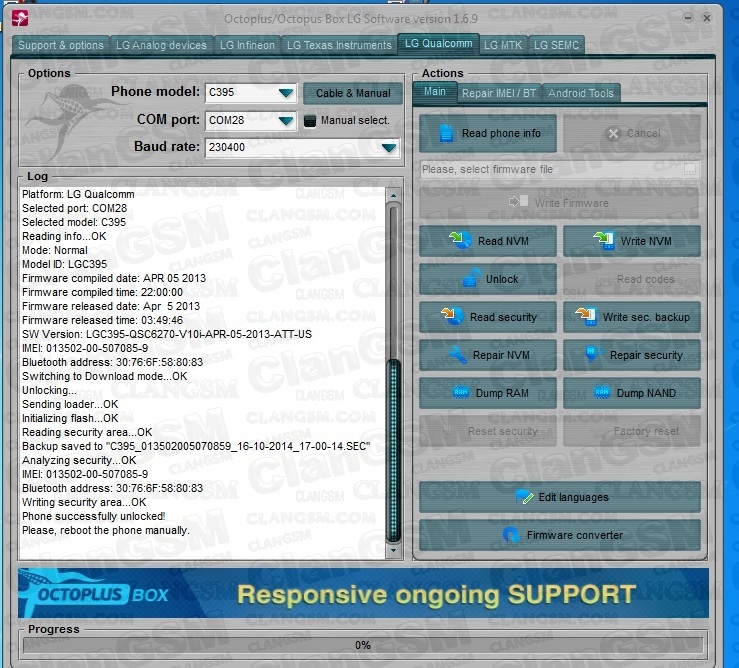Click the Dump NAND chip icon
The image size is (739, 668).
(602, 392)
